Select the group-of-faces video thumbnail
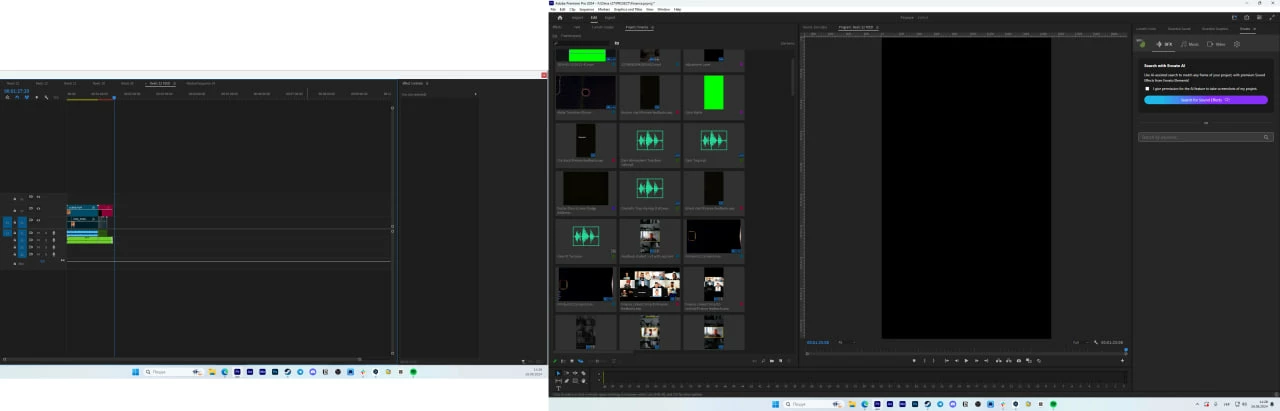This screenshot has width=1280, height=411. [x=650, y=285]
